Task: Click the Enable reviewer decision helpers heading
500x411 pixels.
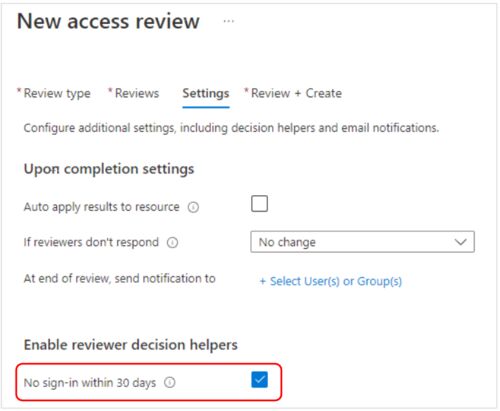Action: tap(131, 344)
